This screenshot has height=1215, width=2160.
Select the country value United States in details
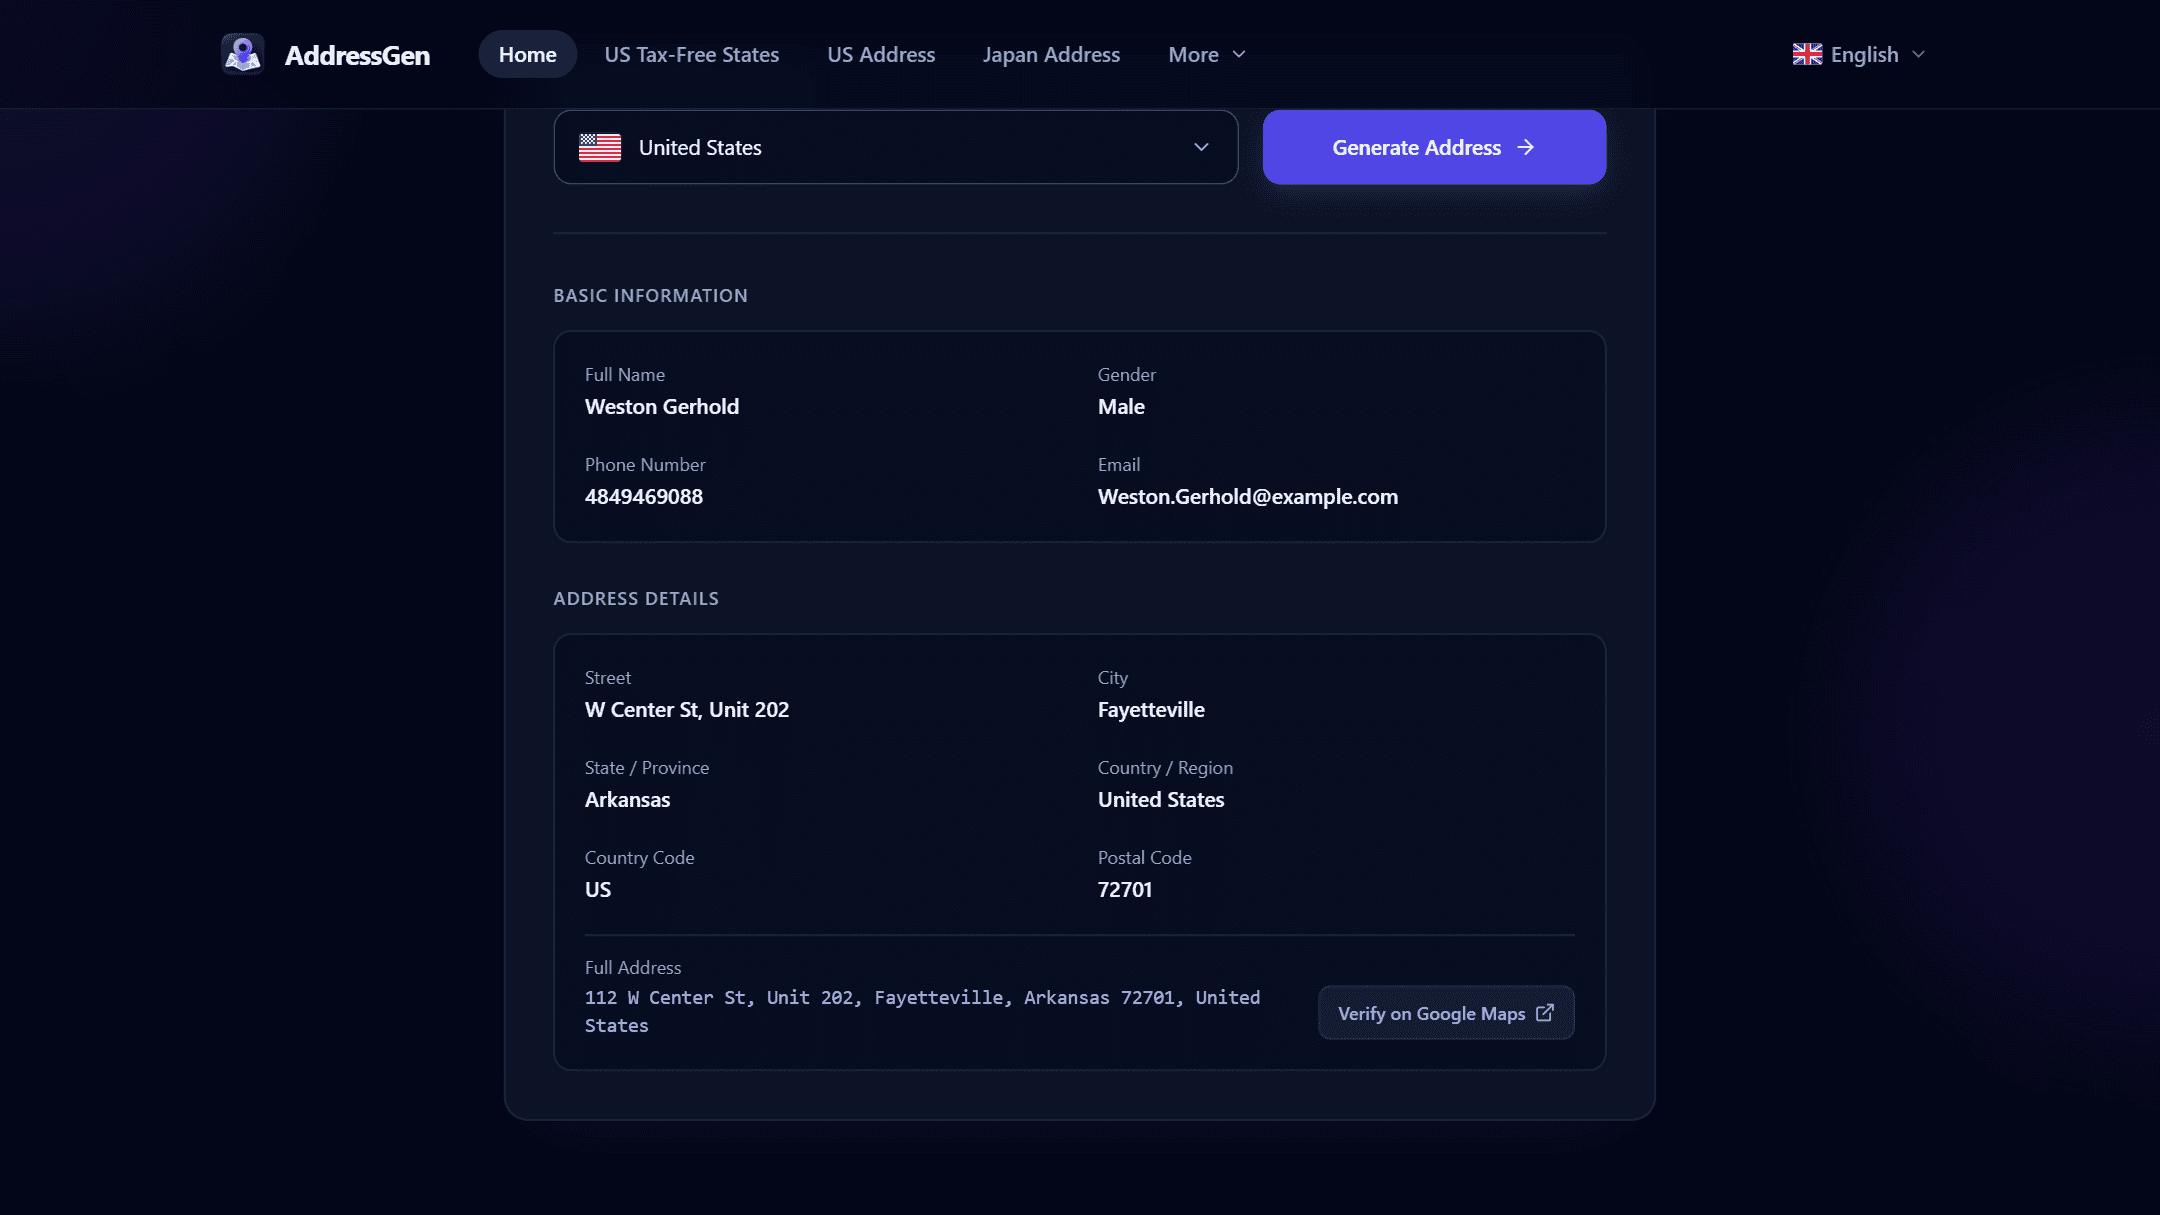point(1161,799)
